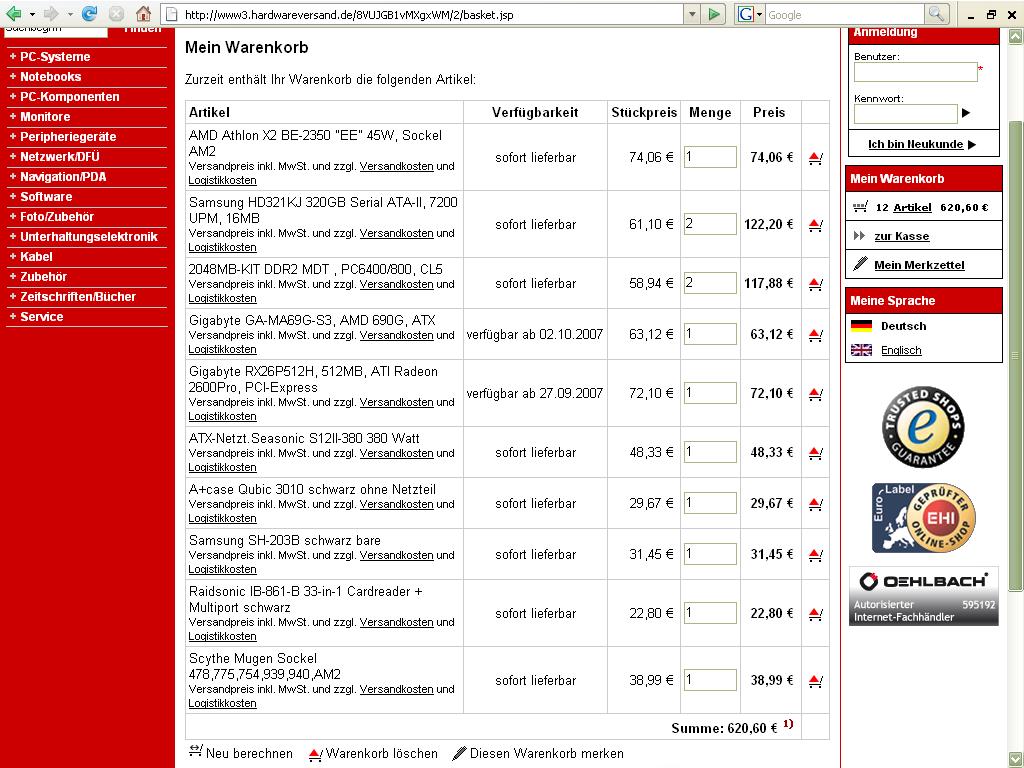1024x768 pixels.
Task: Switch language to Englisch
Action: 901,350
